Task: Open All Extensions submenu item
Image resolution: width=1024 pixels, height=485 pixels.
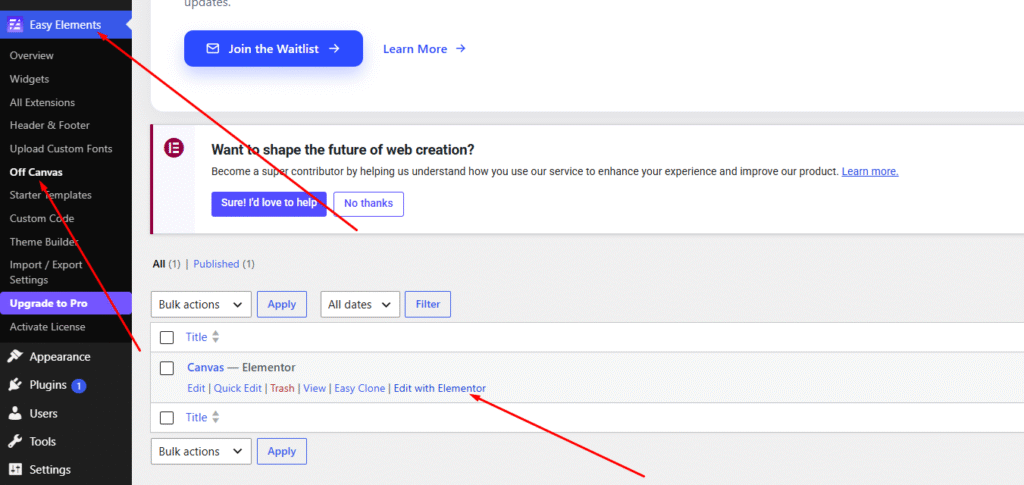Action: click(x=42, y=102)
